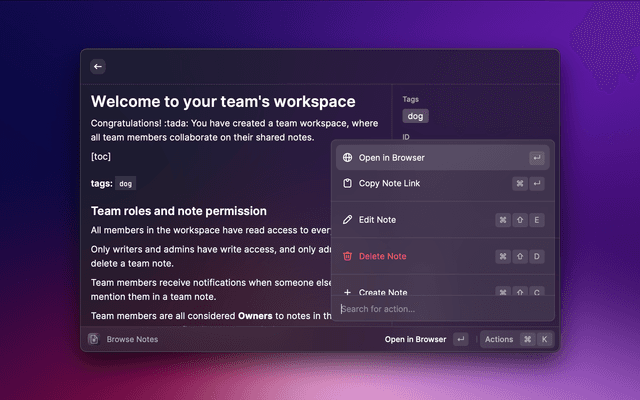
Task: Click the Team roles and note permission heading
Action: point(178,211)
